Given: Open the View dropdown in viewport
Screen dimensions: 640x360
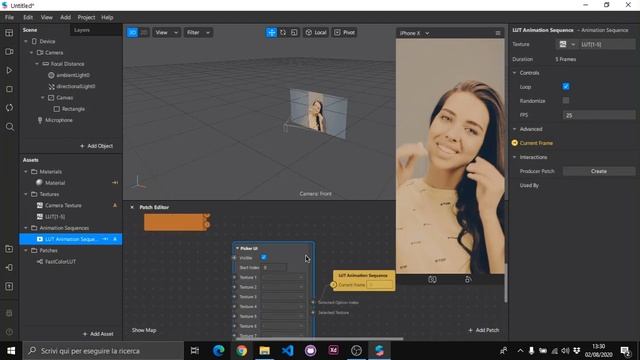Looking at the screenshot, I should (167, 33).
